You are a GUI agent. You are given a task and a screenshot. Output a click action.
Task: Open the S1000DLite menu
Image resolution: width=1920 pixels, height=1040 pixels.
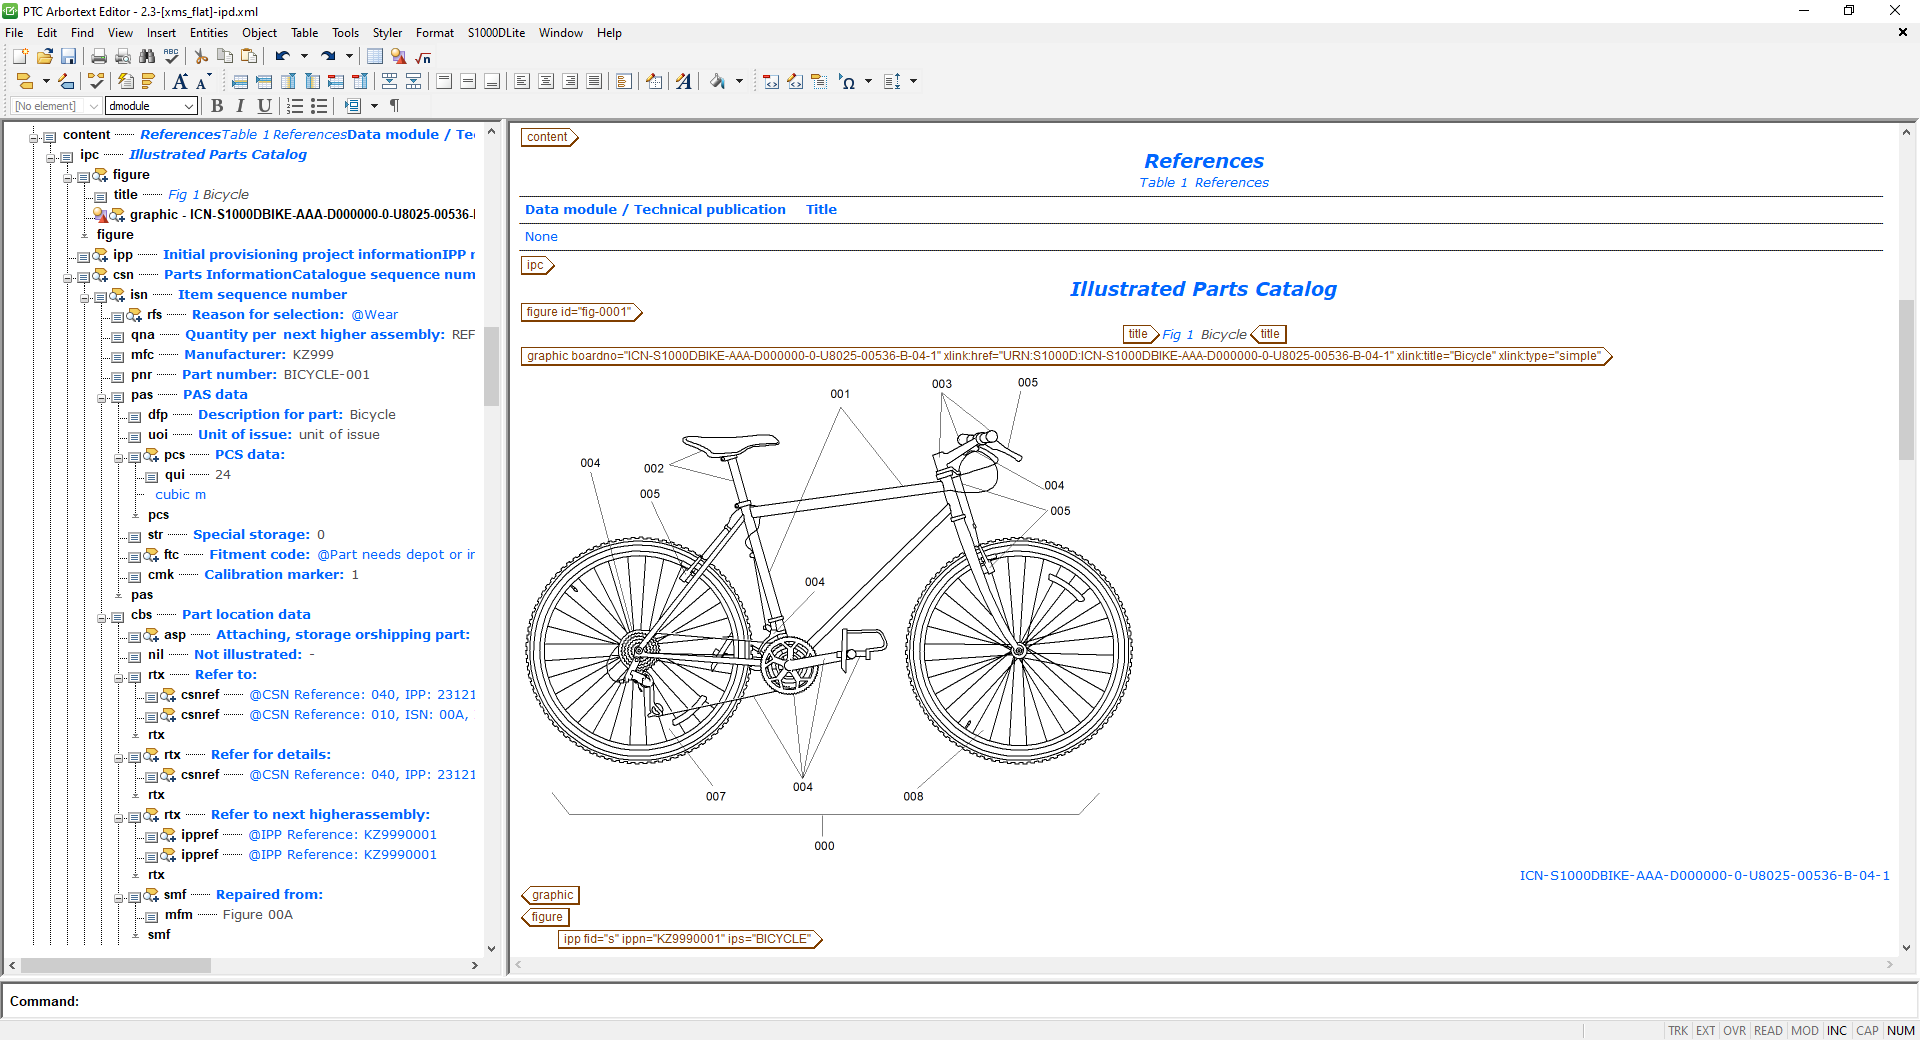(496, 33)
